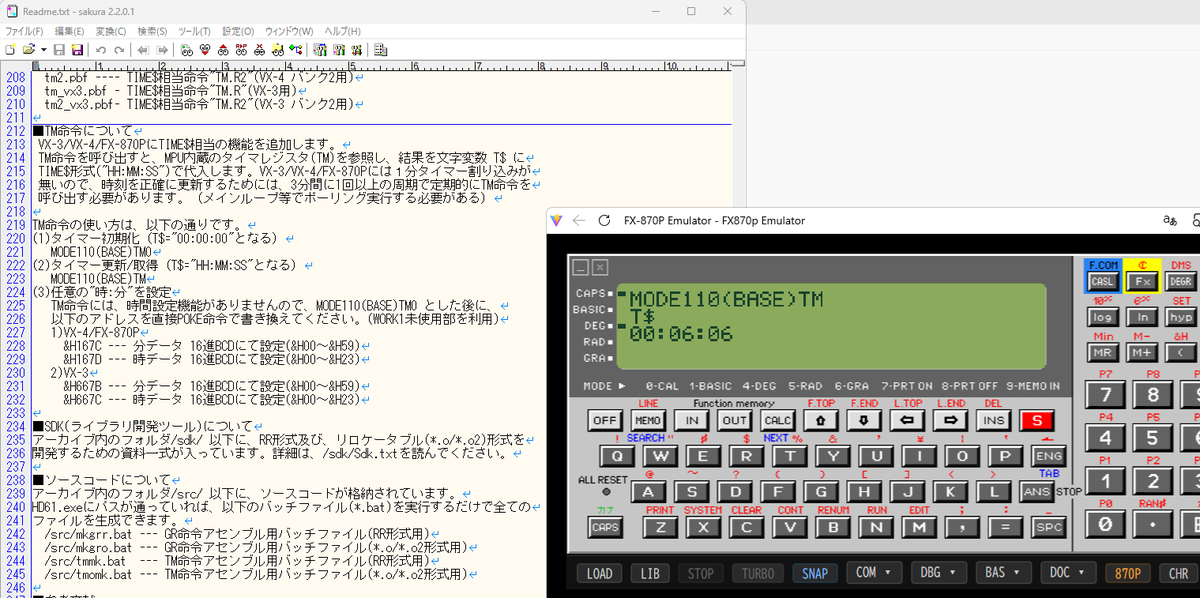Save the file with the floppy disk icon
The width and height of the screenshot is (1200, 598).
point(60,49)
